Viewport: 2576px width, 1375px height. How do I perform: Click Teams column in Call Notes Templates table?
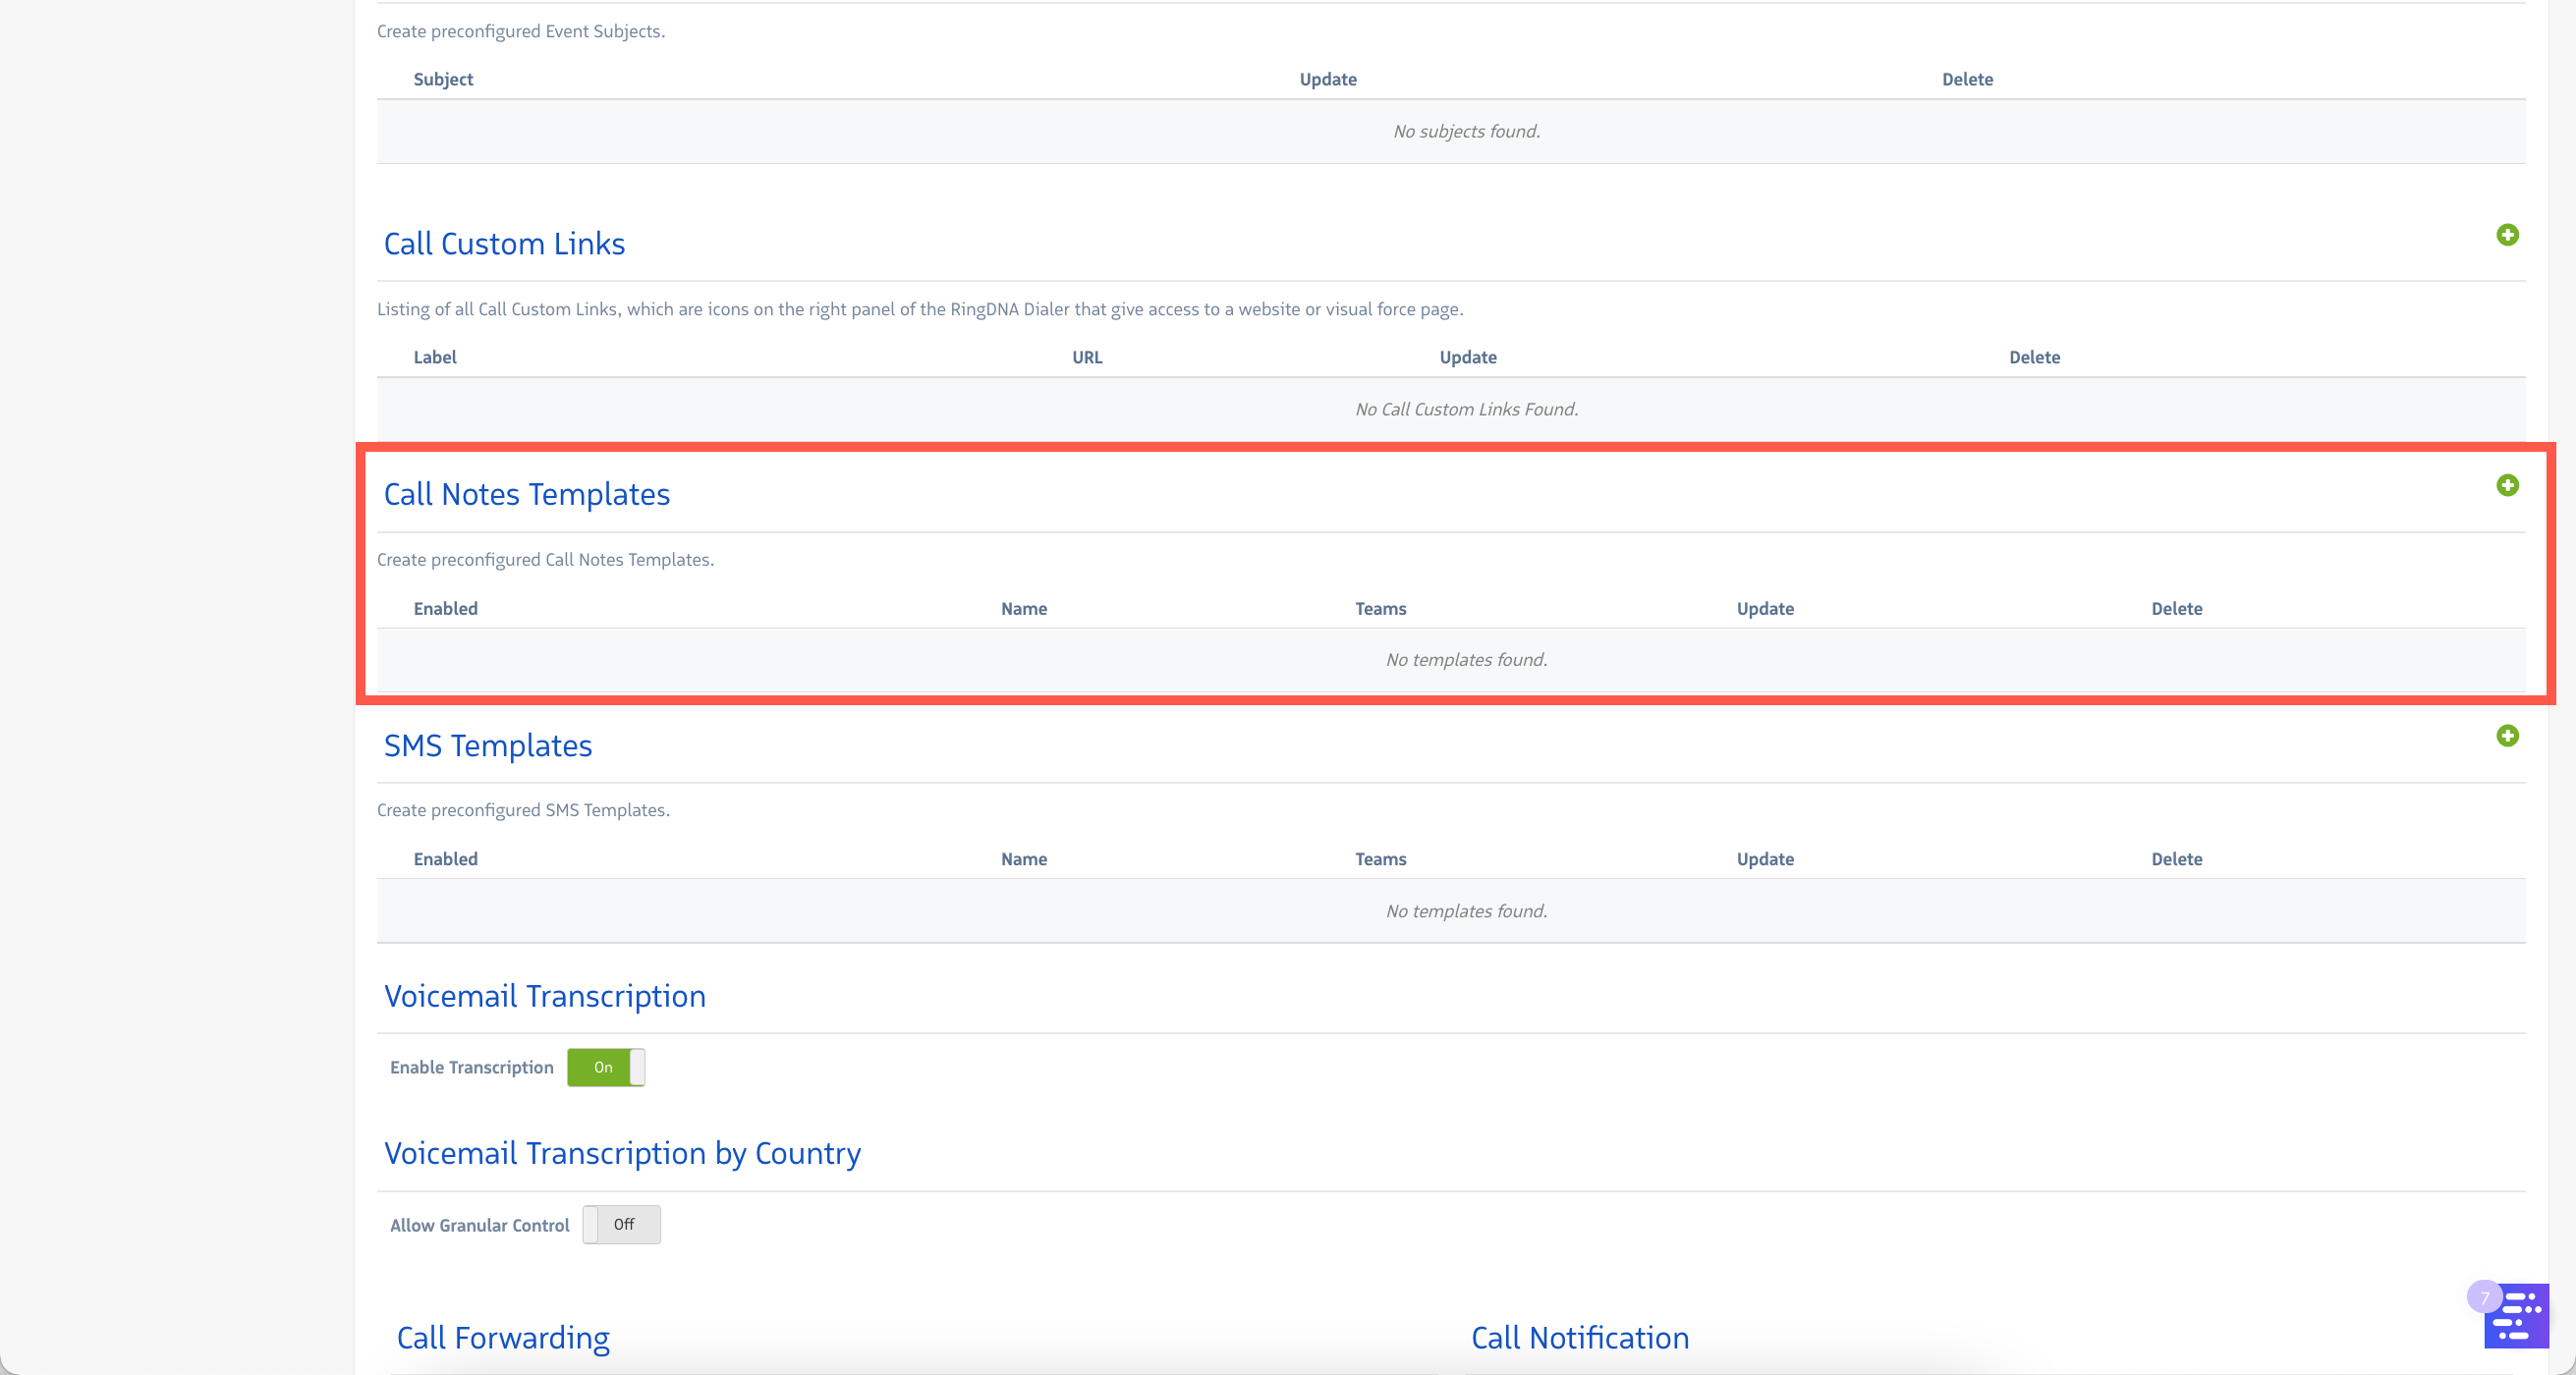(x=1380, y=608)
